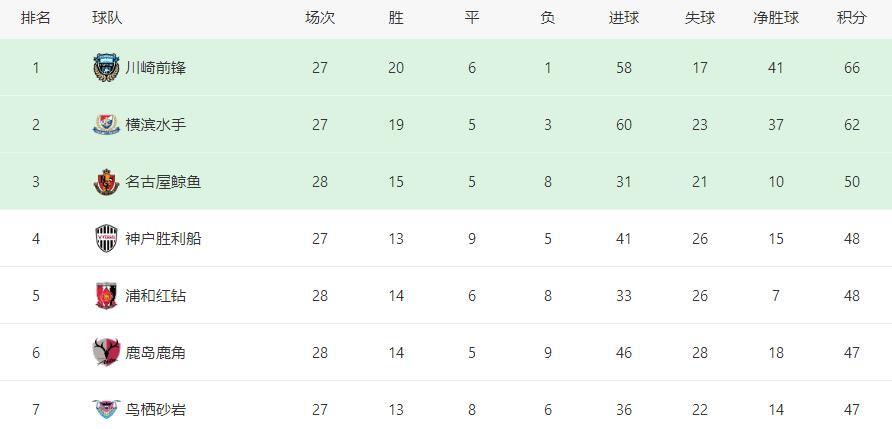Image resolution: width=892 pixels, height=429 pixels.
Task: Open the 川崎前锋 team name link
Action: (155, 68)
